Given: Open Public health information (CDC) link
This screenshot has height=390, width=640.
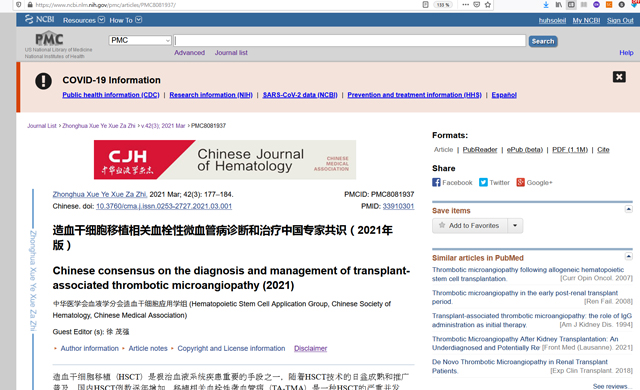Looking at the screenshot, I should (x=111, y=95).
